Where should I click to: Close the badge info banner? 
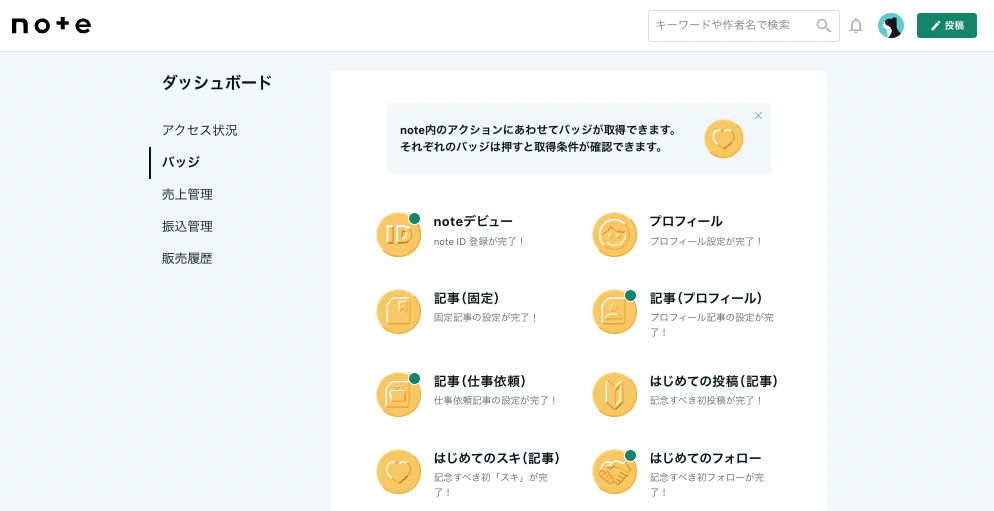758,115
